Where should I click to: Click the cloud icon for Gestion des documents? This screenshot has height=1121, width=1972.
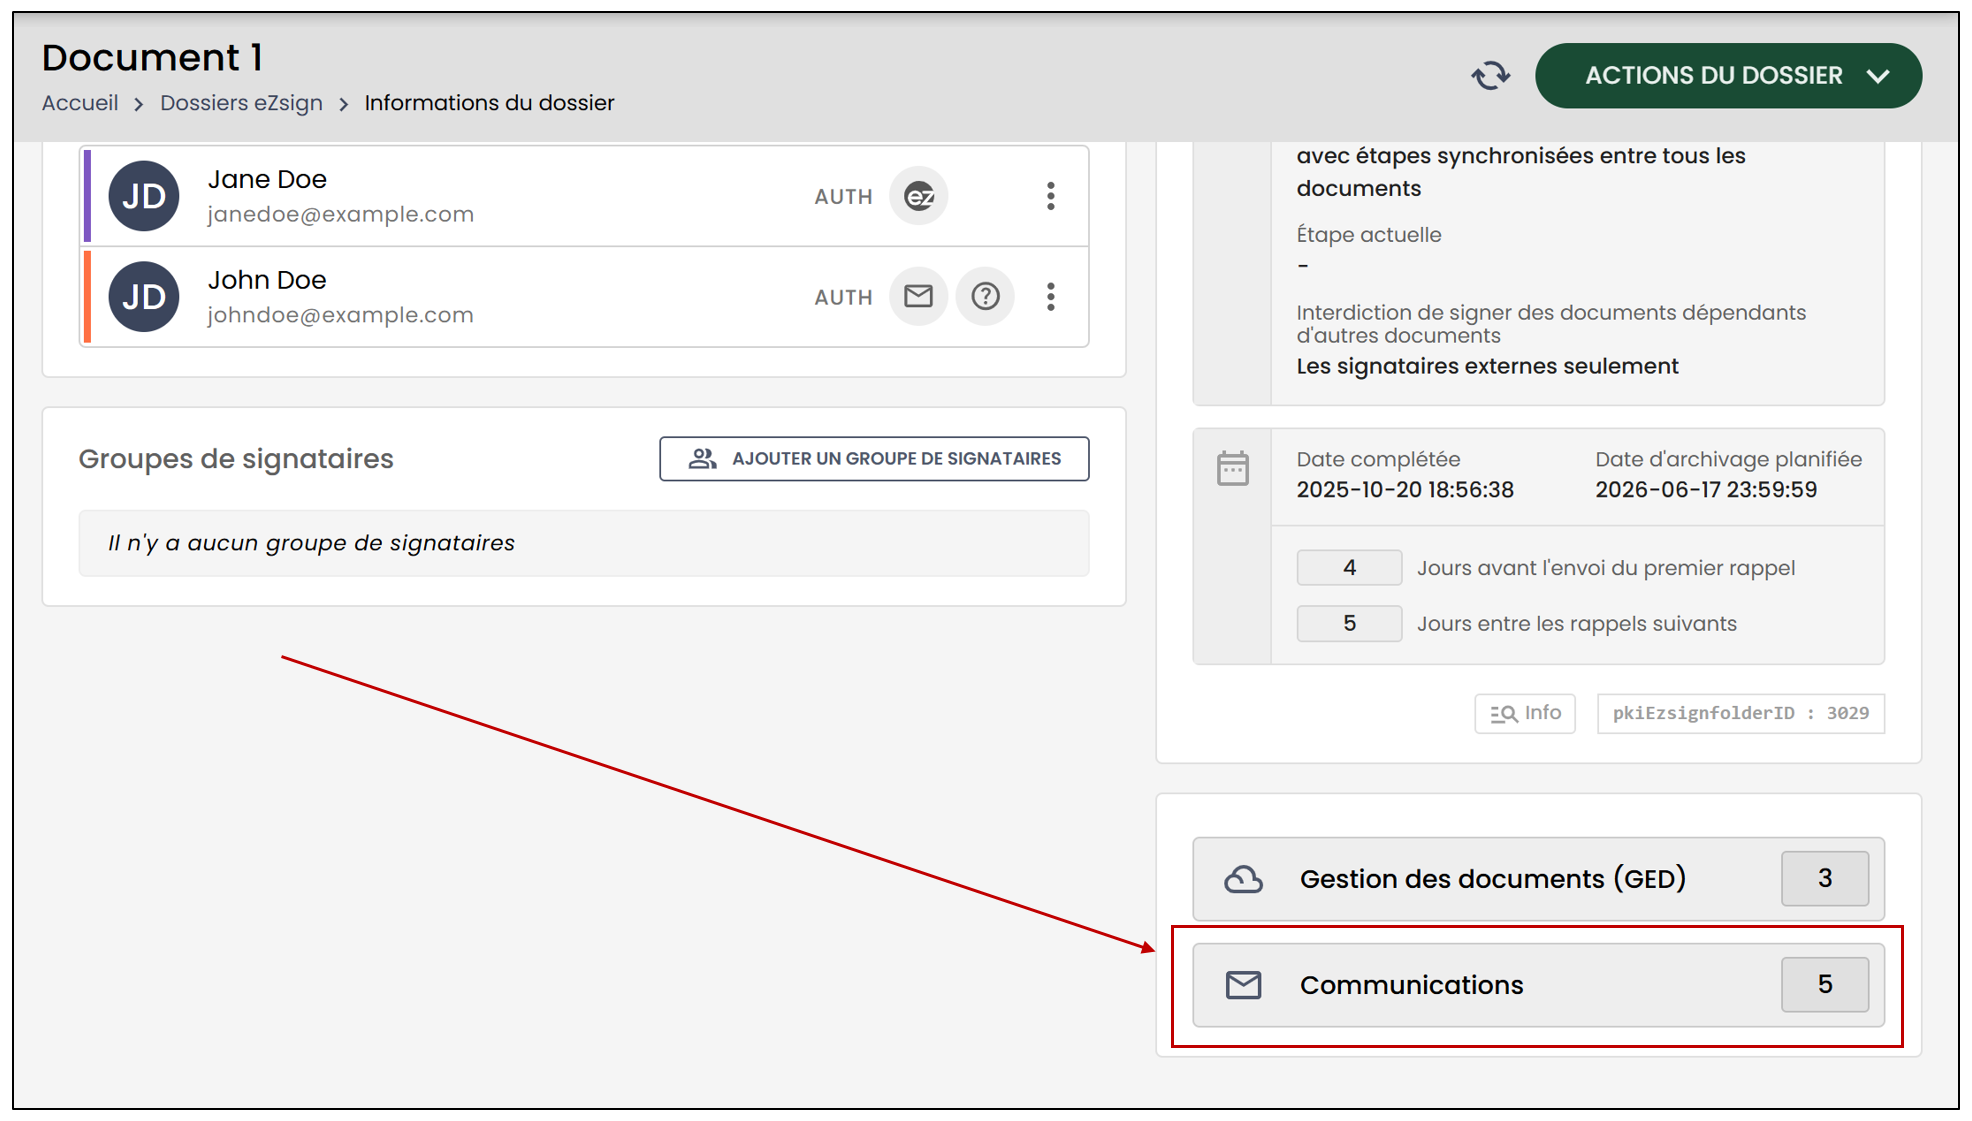[1243, 879]
